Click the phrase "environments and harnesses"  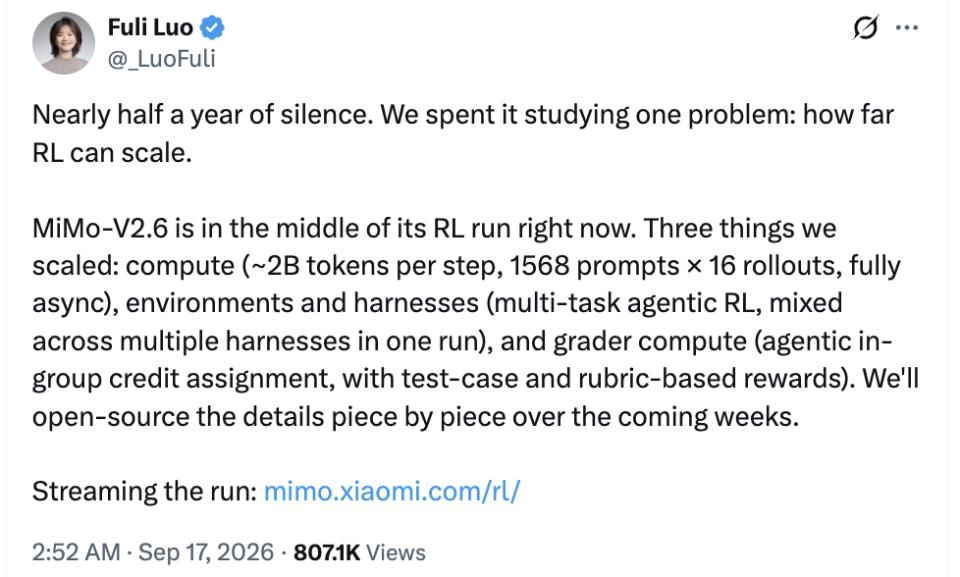pos(302,303)
